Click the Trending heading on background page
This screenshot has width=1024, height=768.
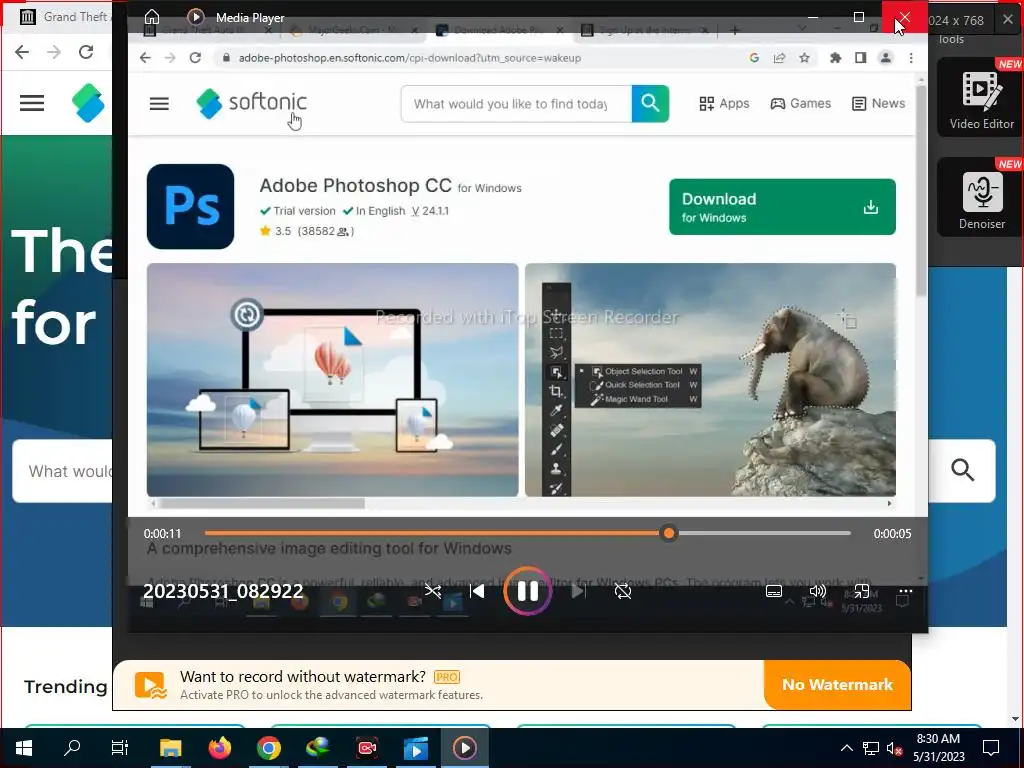[x=65, y=686]
